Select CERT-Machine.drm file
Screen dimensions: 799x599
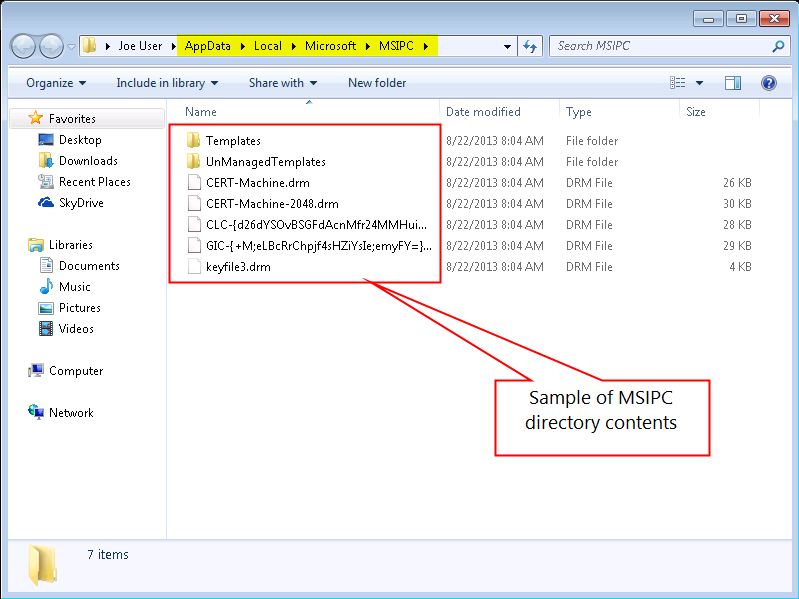(x=257, y=182)
